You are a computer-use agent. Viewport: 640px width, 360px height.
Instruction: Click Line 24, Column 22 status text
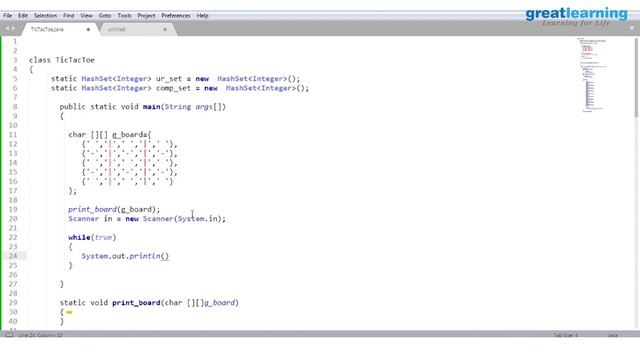tap(40, 335)
